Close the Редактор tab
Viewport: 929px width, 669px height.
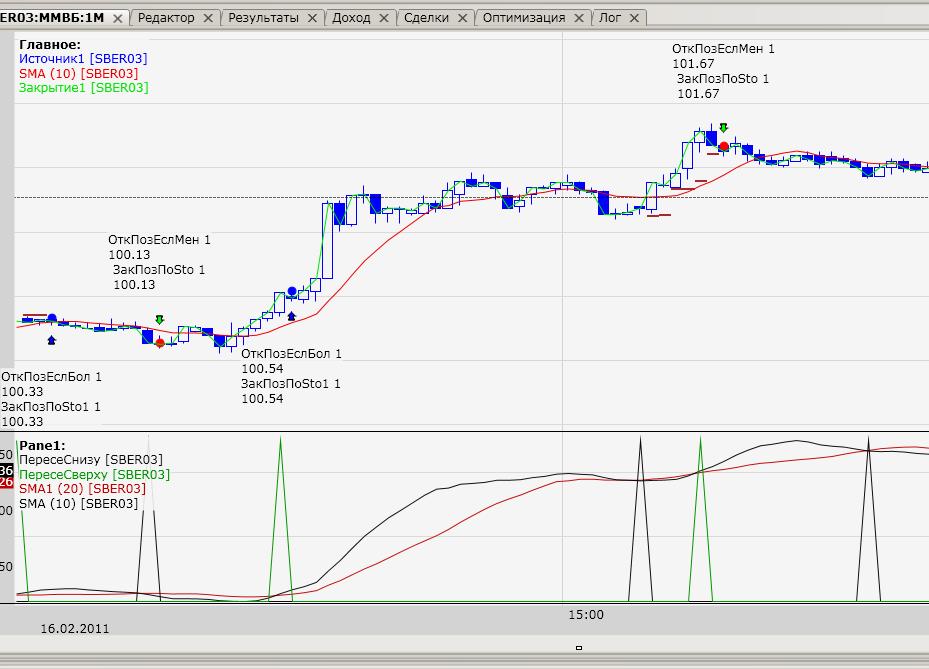pos(208,18)
